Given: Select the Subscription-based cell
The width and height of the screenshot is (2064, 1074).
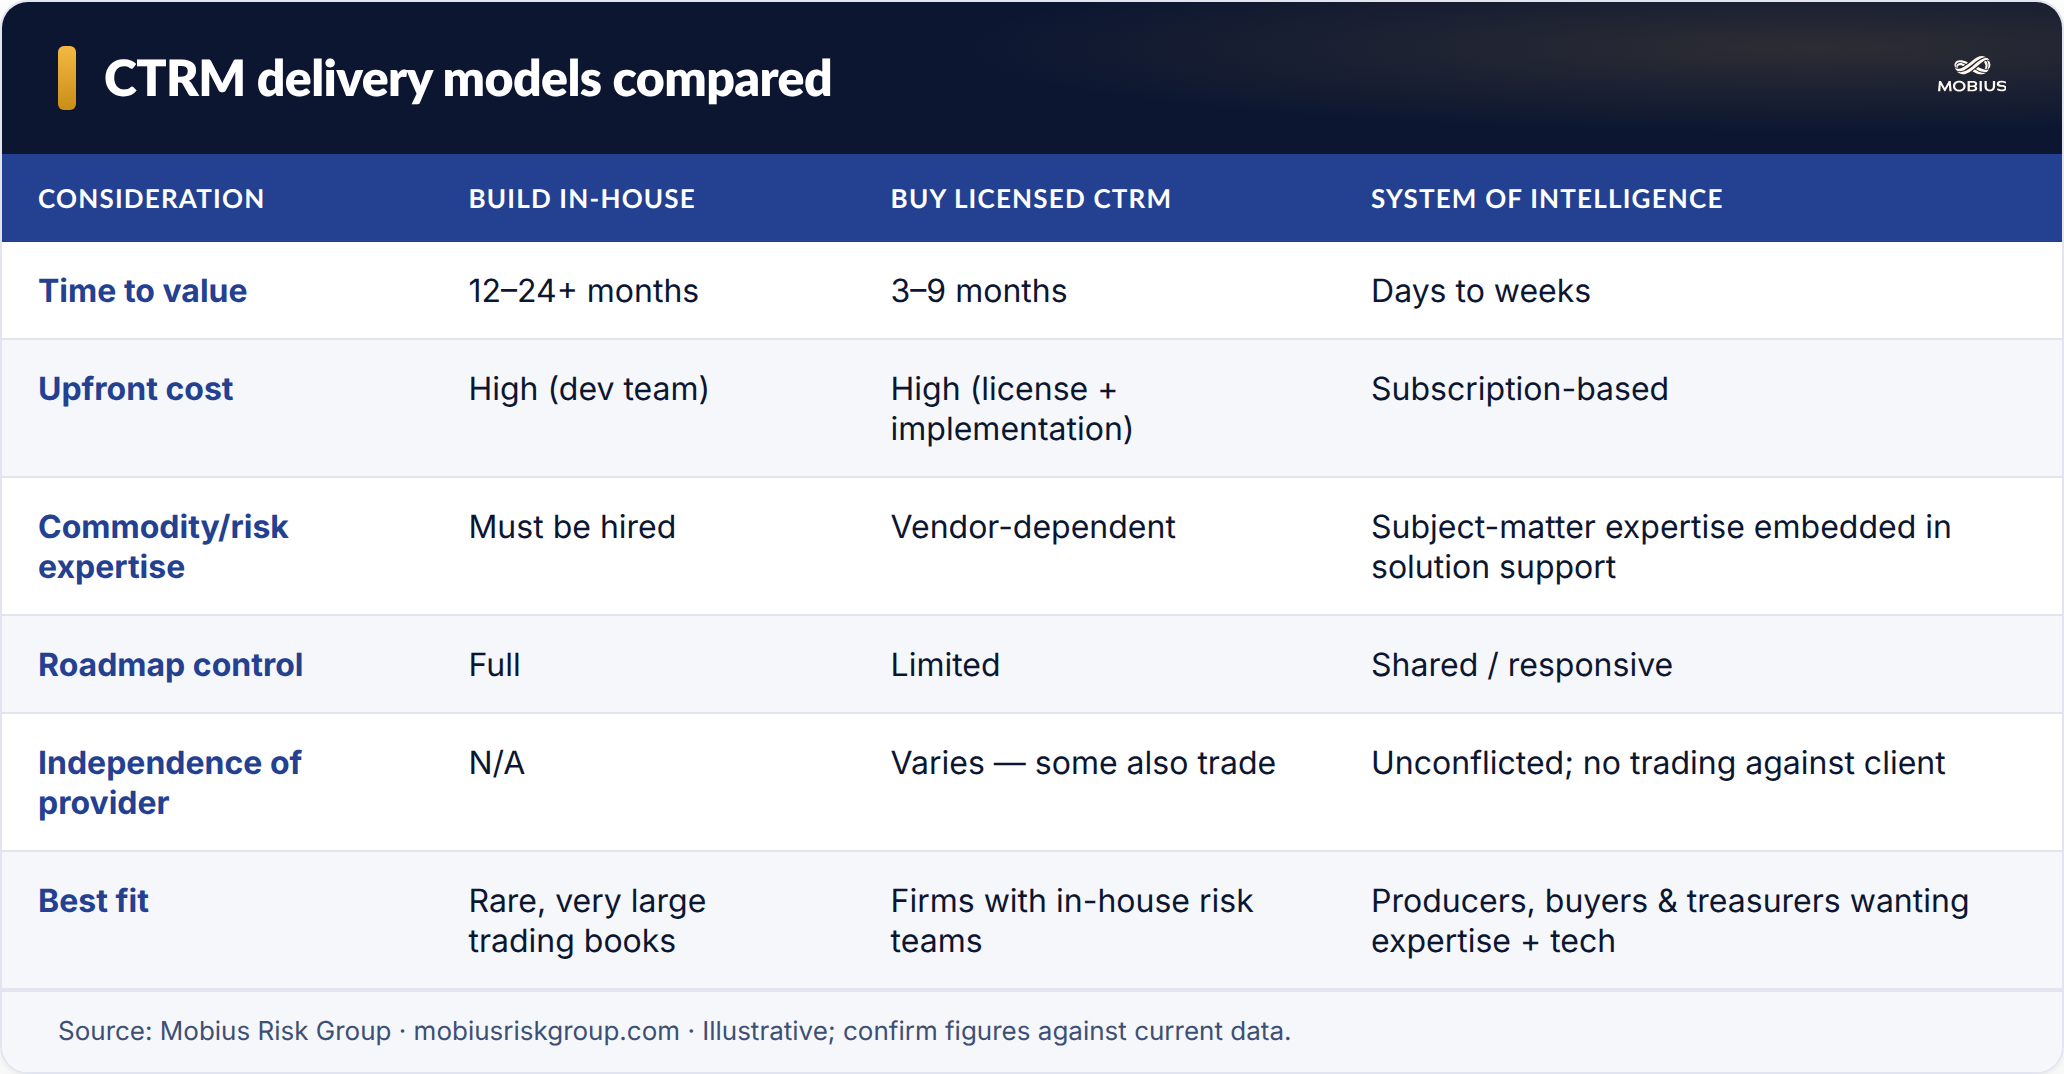Looking at the screenshot, I should click(x=1520, y=389).
